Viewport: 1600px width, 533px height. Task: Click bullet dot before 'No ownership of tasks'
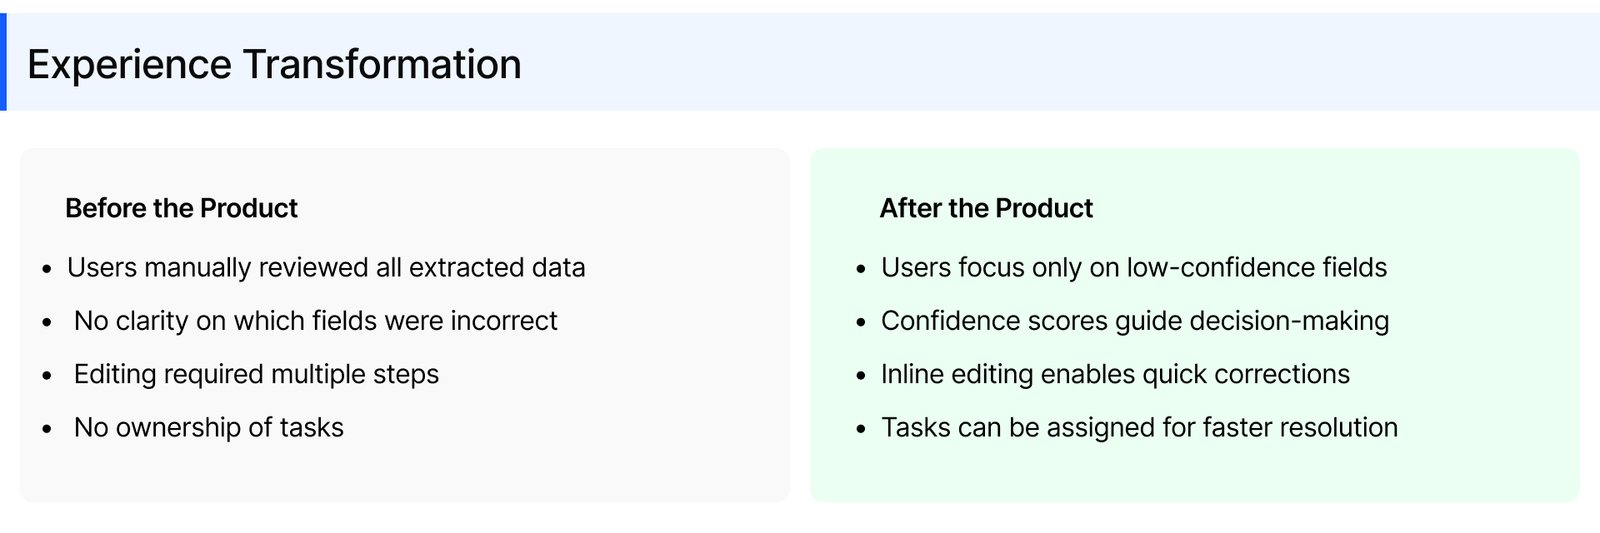pyautogui.click(x=47, y=430)
